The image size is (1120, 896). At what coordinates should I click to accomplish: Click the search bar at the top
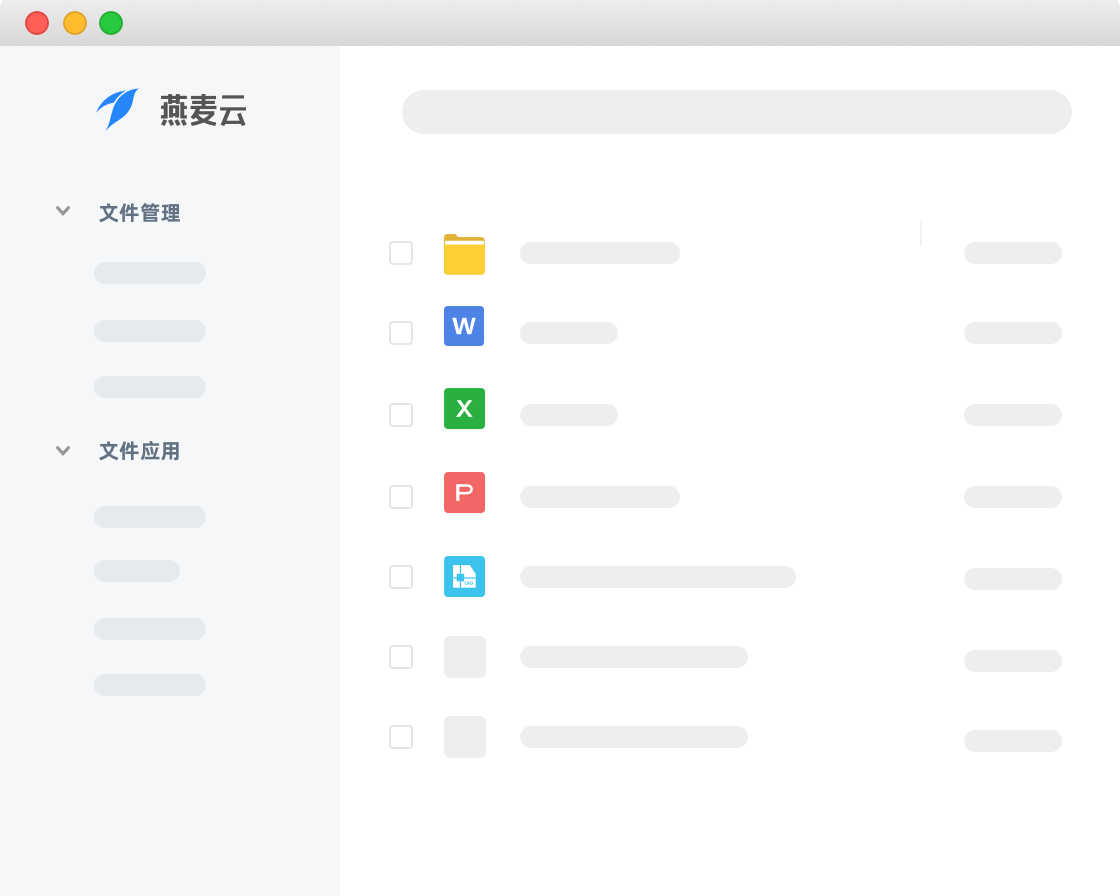pos(737,112)
